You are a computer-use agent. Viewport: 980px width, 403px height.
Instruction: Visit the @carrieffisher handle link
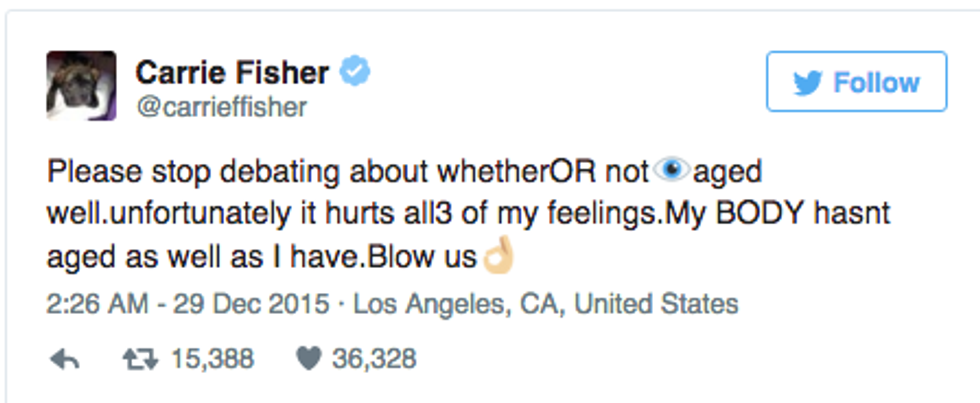(221, 106)
